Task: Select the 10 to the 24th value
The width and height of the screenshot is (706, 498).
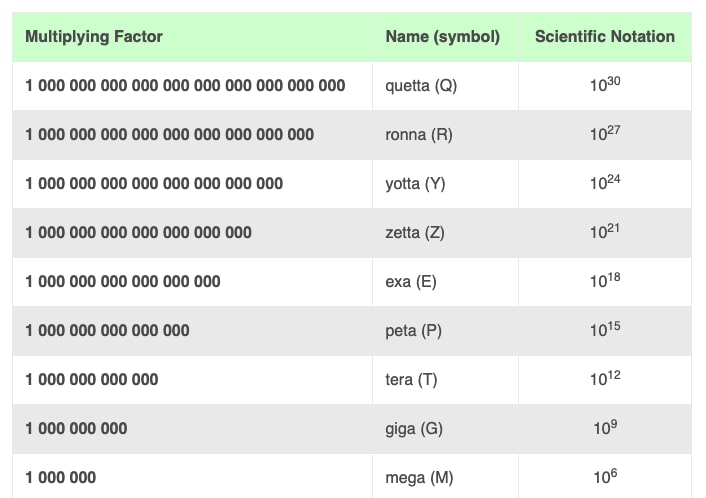Action: (605, 183)
